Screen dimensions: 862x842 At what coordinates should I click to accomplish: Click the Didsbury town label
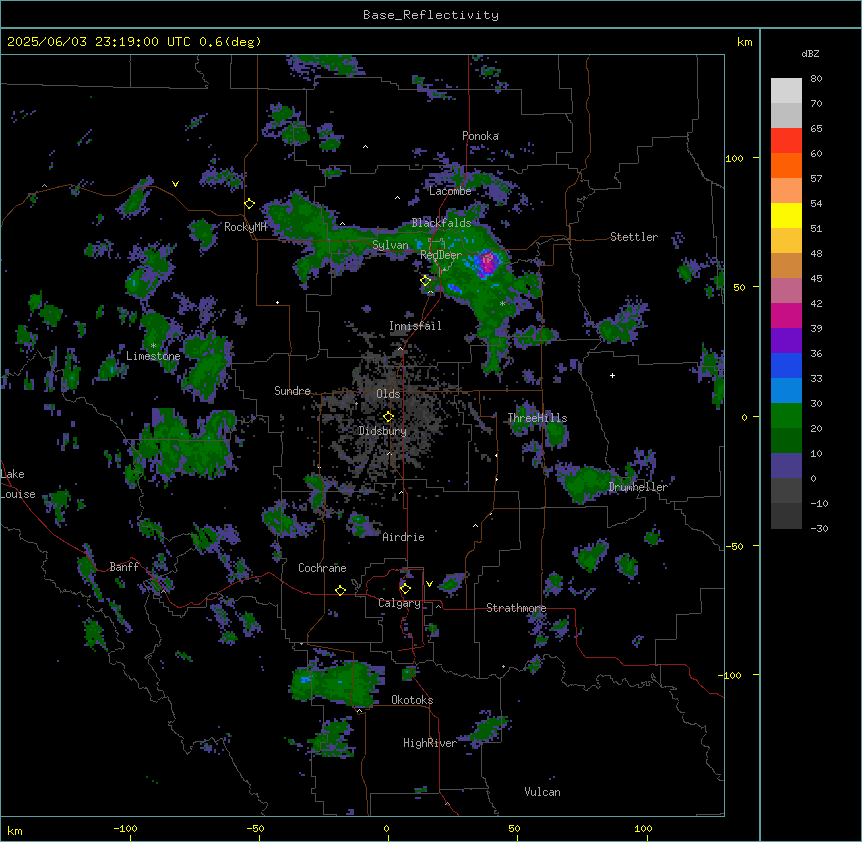click(383, 431)
